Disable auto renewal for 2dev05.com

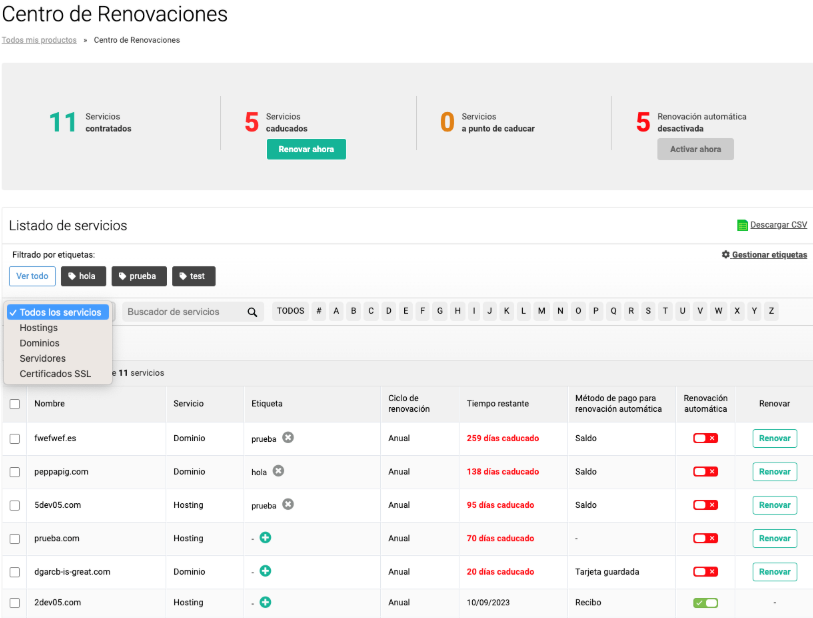(x=705, y=602)
